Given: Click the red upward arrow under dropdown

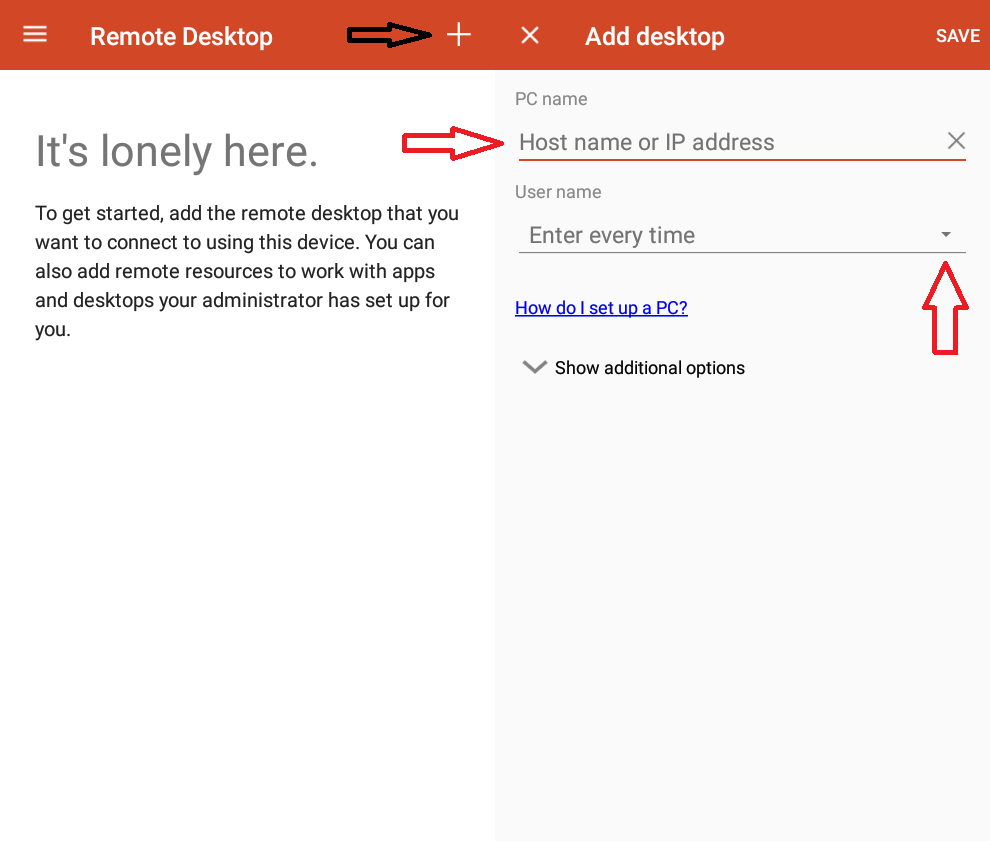Looking at the screenshot, I should pyautogui.click(x=945, y=308).
